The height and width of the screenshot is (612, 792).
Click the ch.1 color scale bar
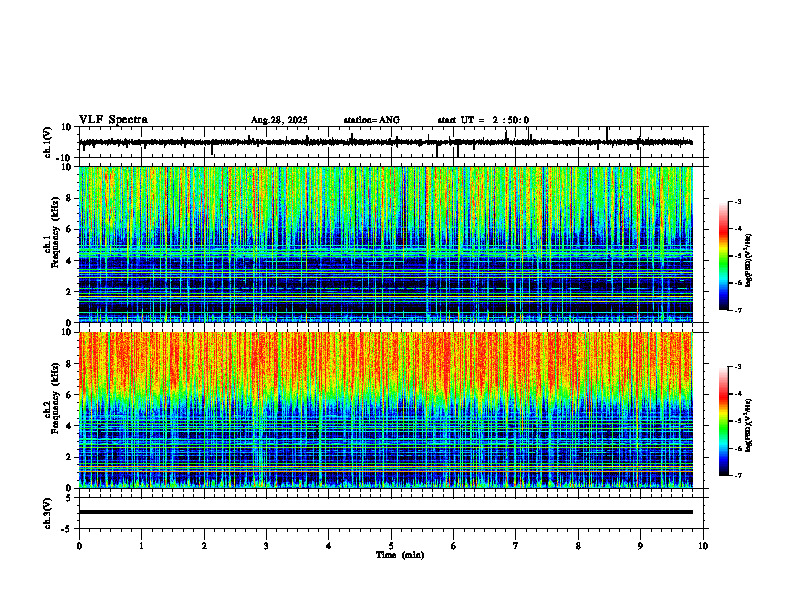[723, 256]
